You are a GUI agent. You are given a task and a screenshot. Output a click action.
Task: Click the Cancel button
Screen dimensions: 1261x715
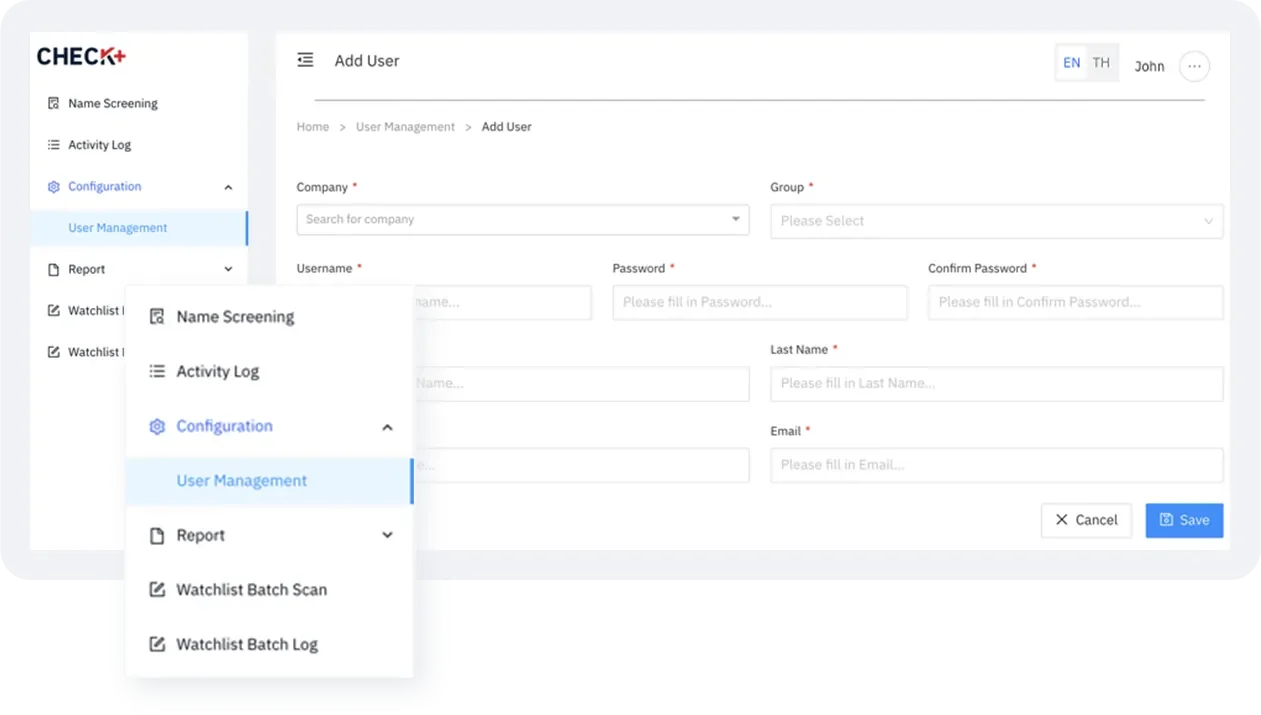coord(1086,520)
